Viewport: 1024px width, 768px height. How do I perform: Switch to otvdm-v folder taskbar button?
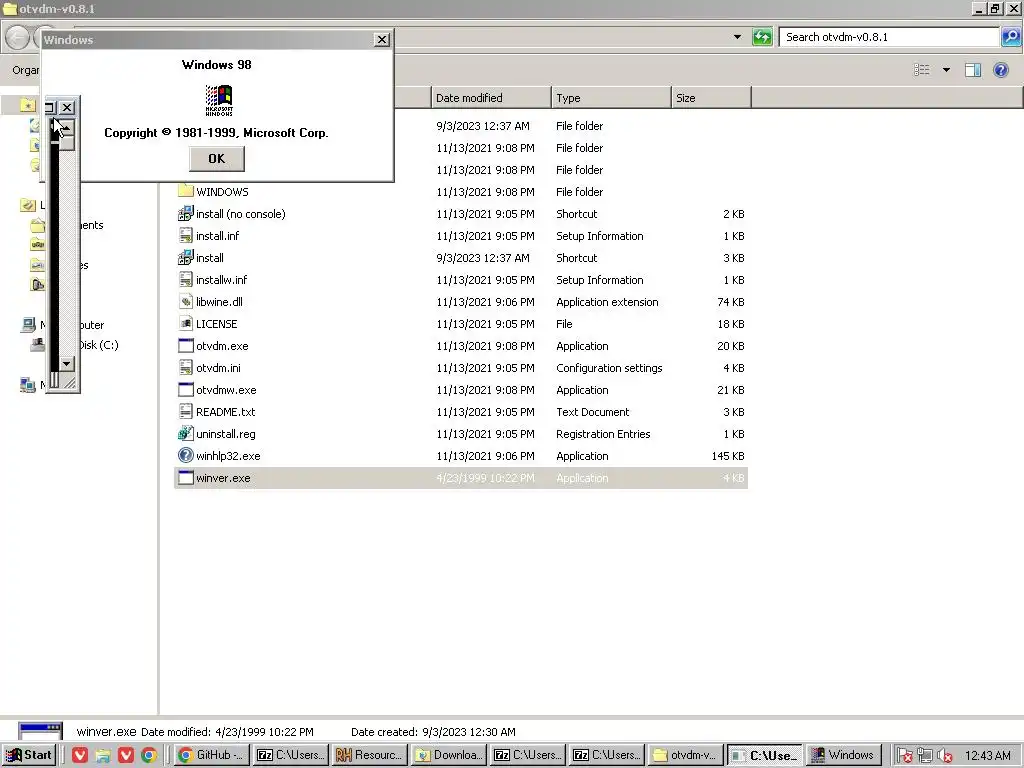tap(686, 755)
